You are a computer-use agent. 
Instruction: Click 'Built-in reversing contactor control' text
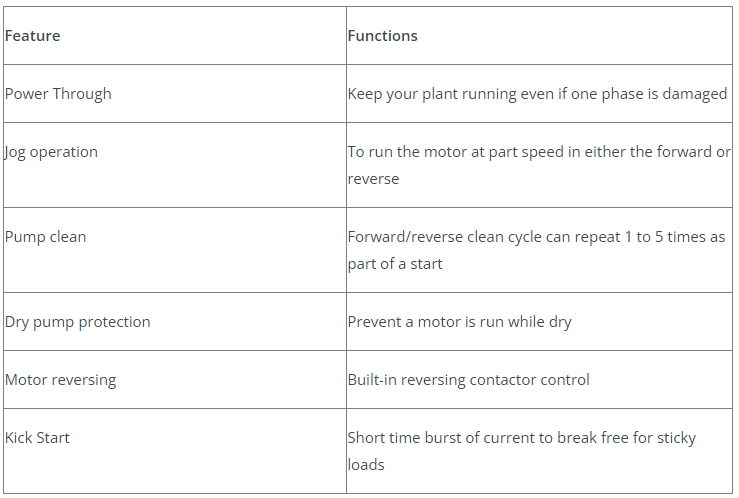point(468,380)
